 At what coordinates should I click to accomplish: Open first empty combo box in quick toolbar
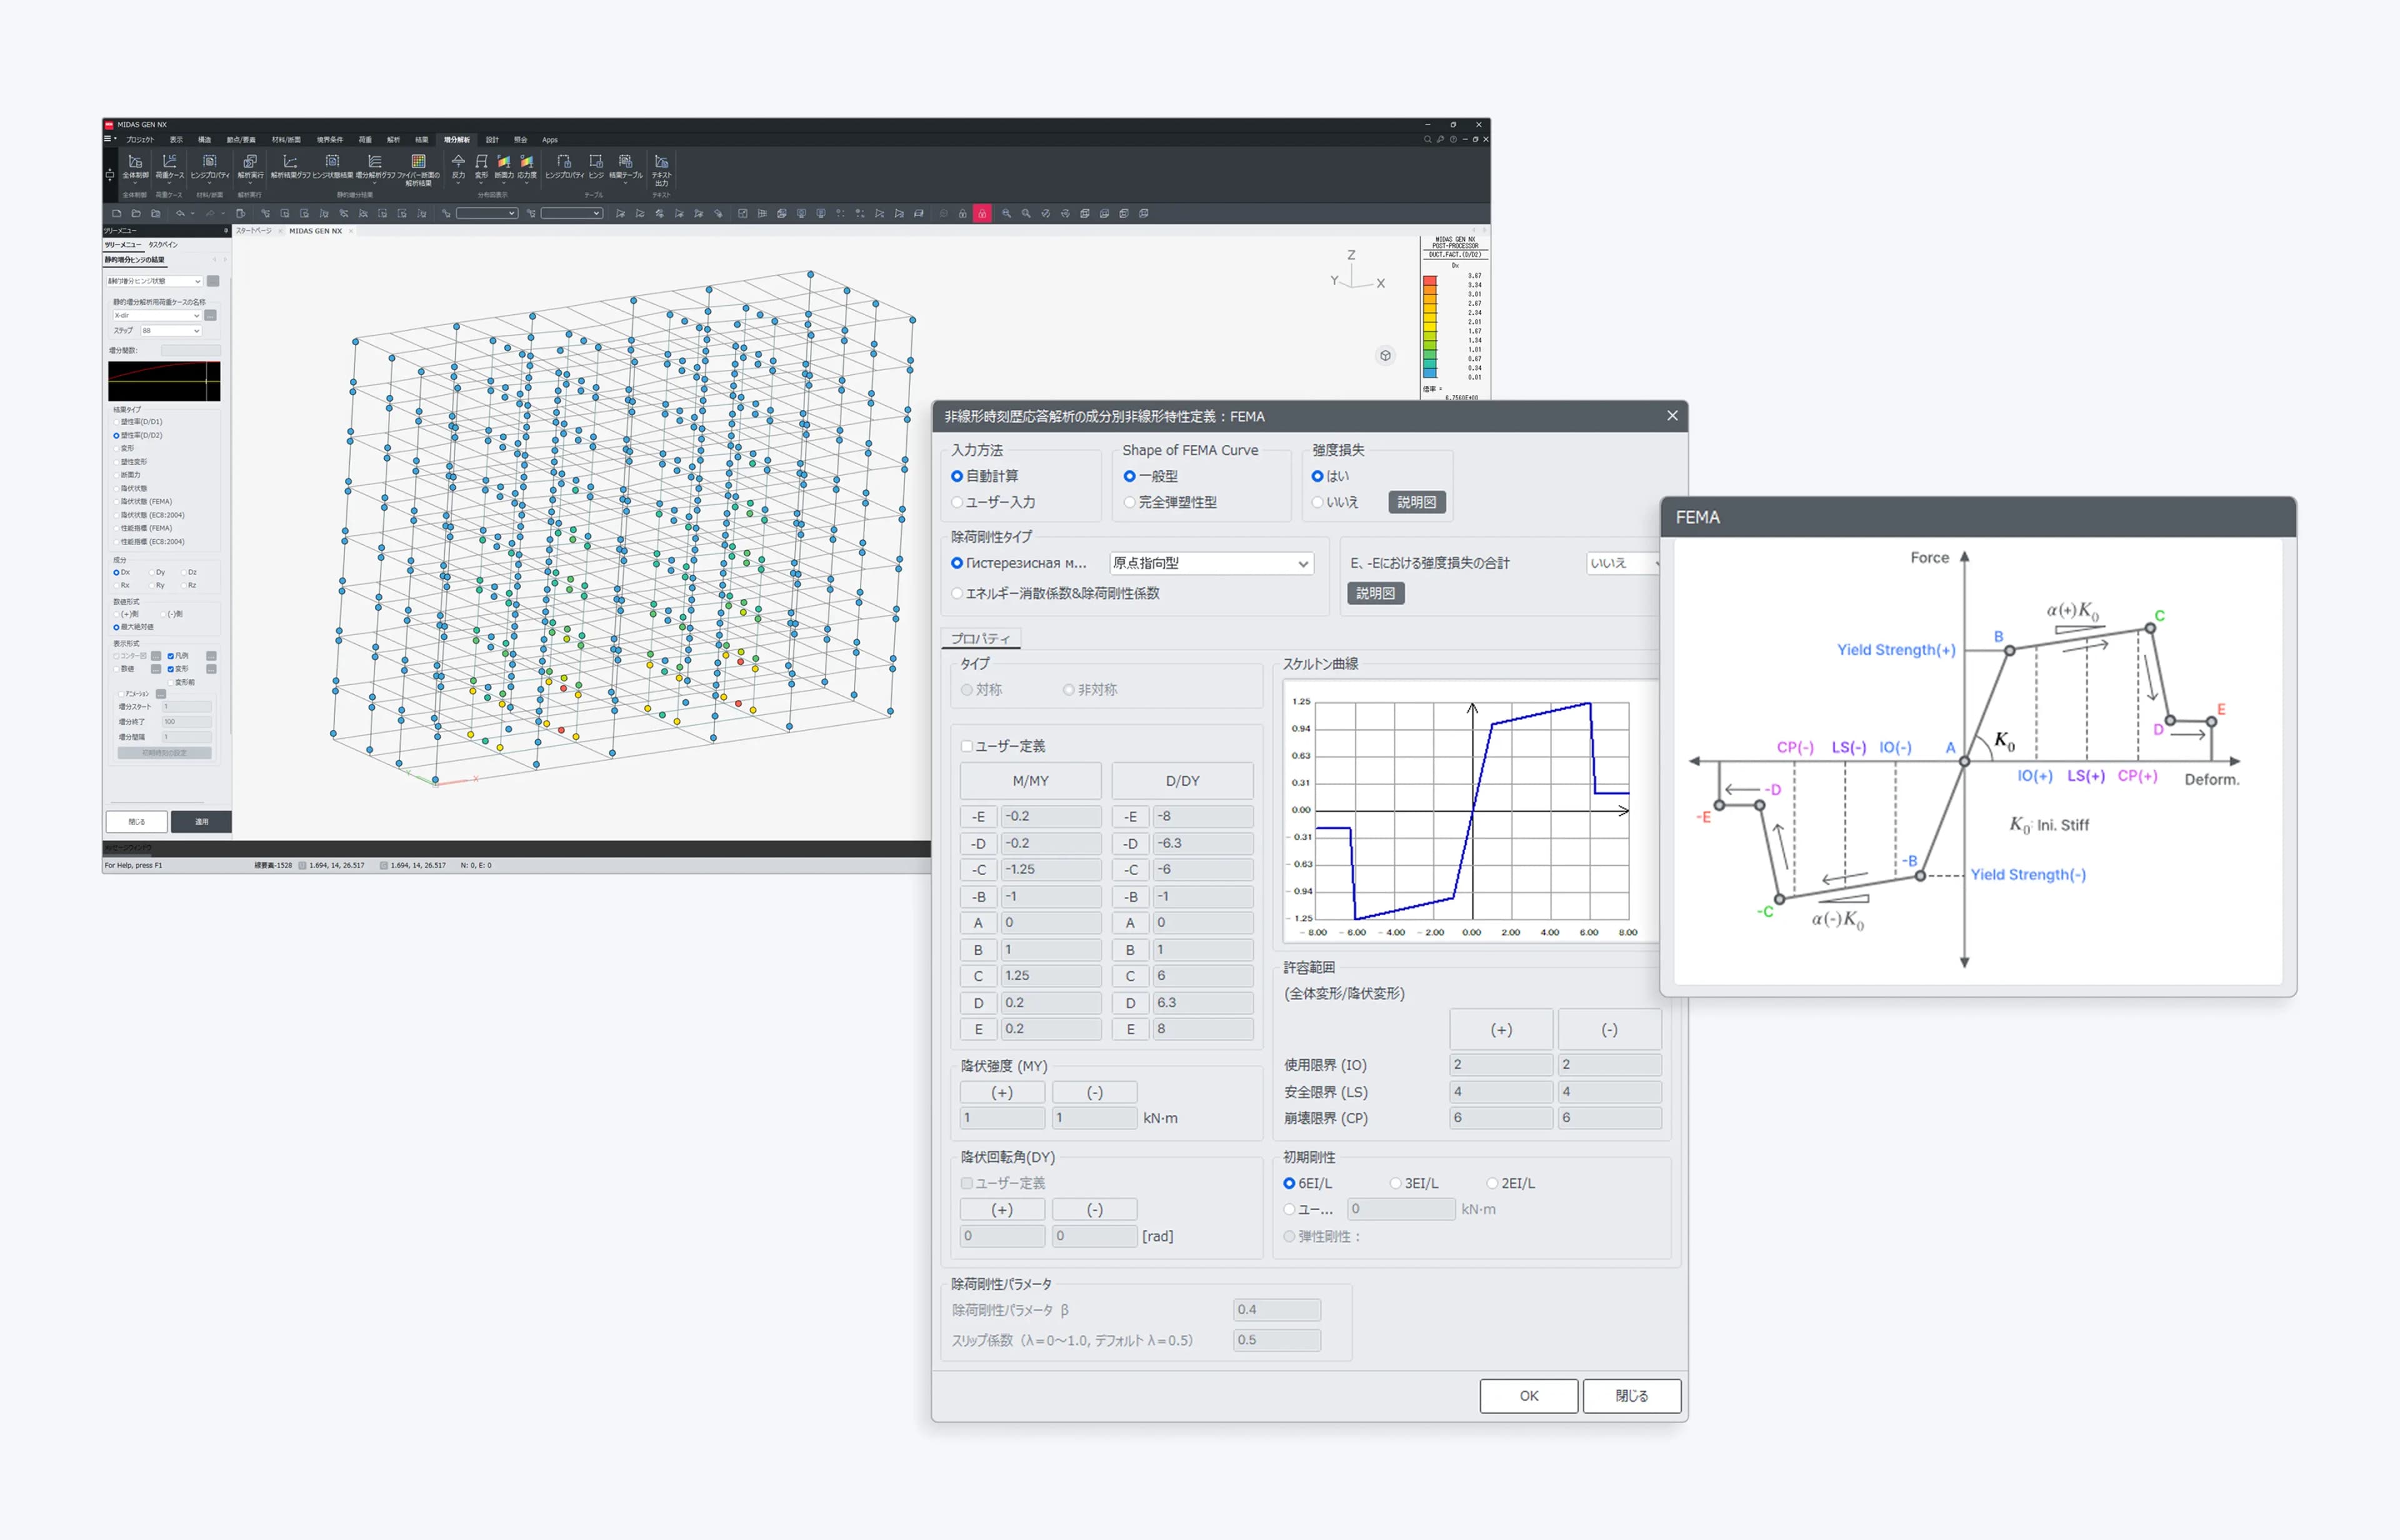click(x=487, y=213)
